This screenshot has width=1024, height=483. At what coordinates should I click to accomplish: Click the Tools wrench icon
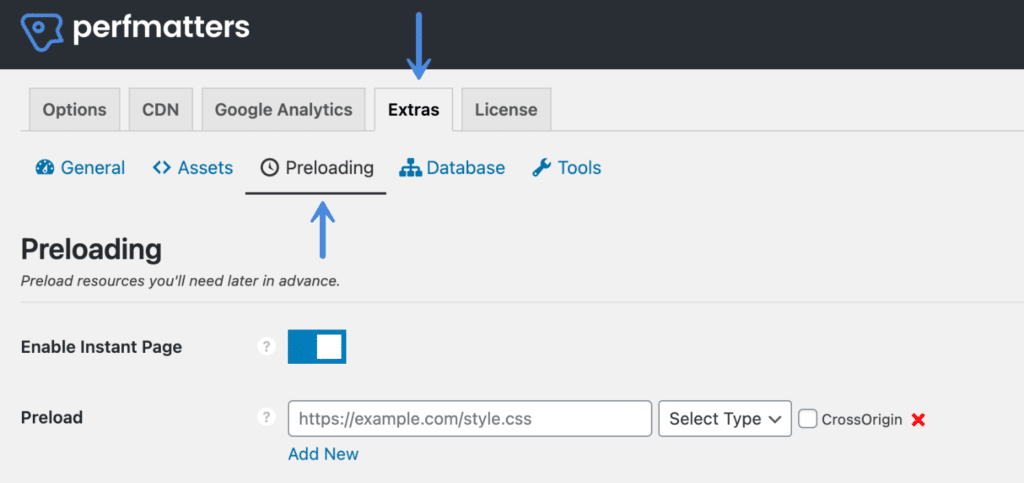(541, 168)
